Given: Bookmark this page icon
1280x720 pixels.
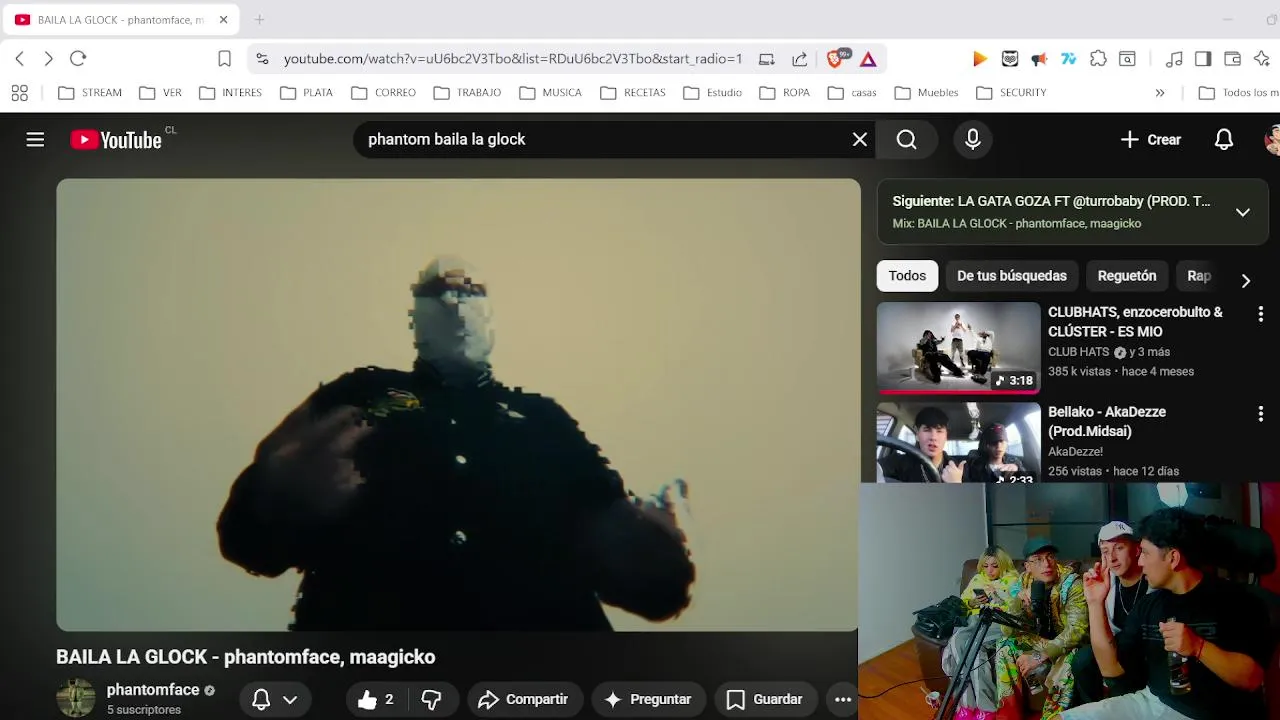Looking at the screenshot, I should pos(225,59).
